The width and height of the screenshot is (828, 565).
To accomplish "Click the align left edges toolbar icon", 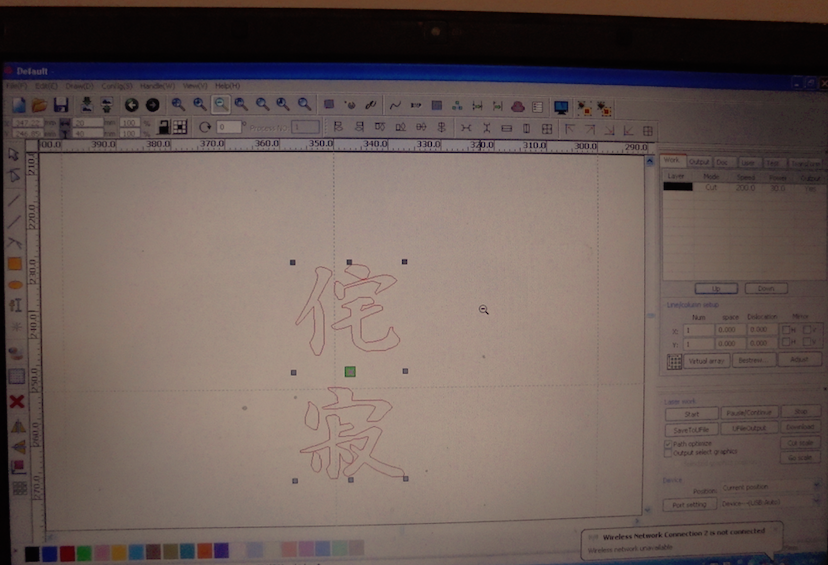I will 338,127.
